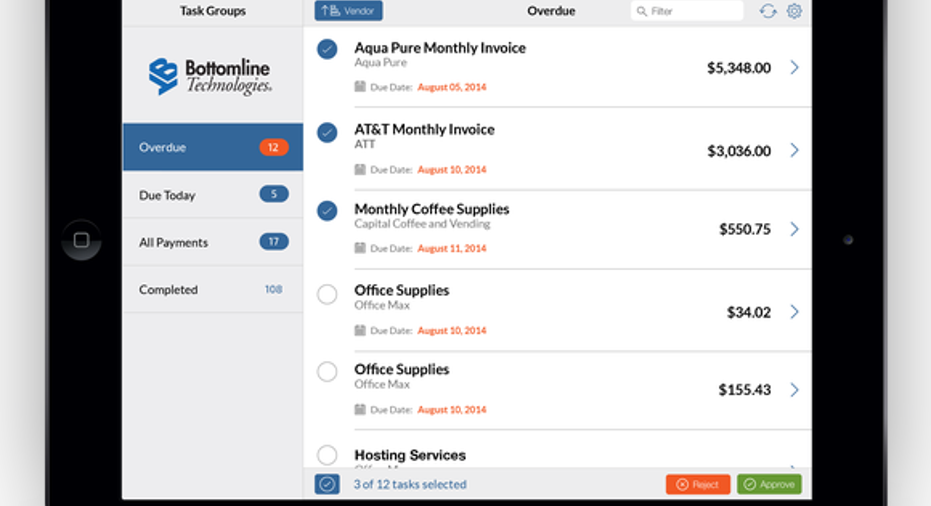Screen dimensions: 931x506
Task: Toggle select-all tasks checkbox in bottom bar
Action: 327,484
